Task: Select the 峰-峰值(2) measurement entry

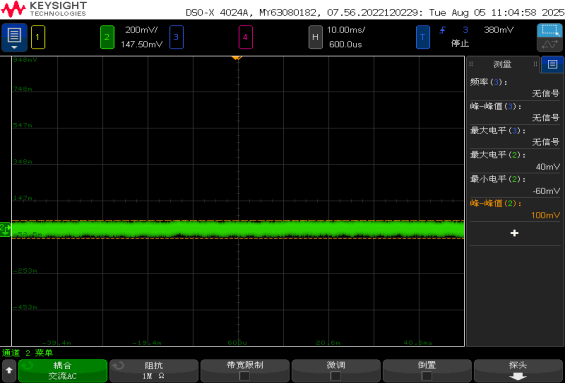Action: (515, 209)
